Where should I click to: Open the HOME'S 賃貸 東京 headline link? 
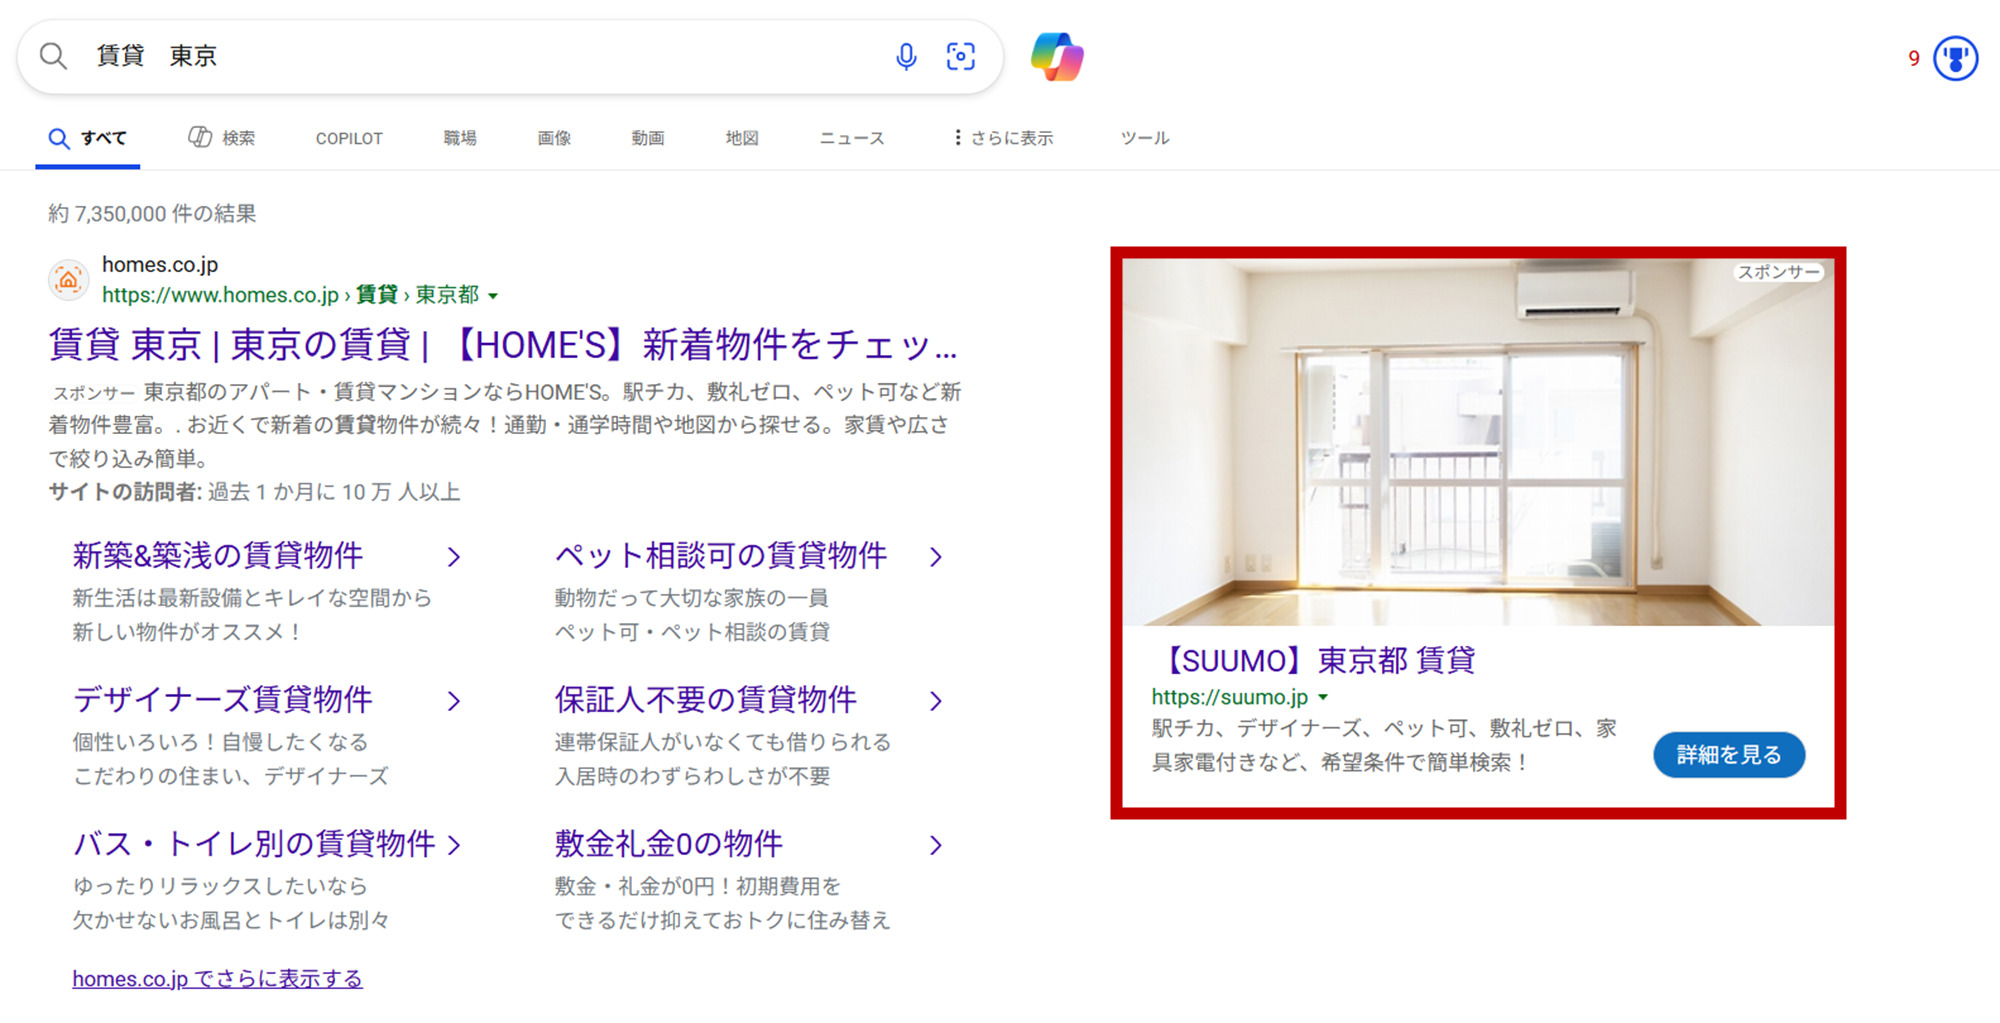(503, 345)
